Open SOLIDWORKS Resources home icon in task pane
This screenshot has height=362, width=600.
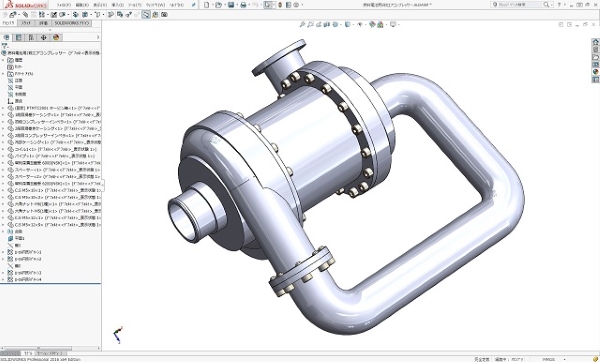[595, 42]
